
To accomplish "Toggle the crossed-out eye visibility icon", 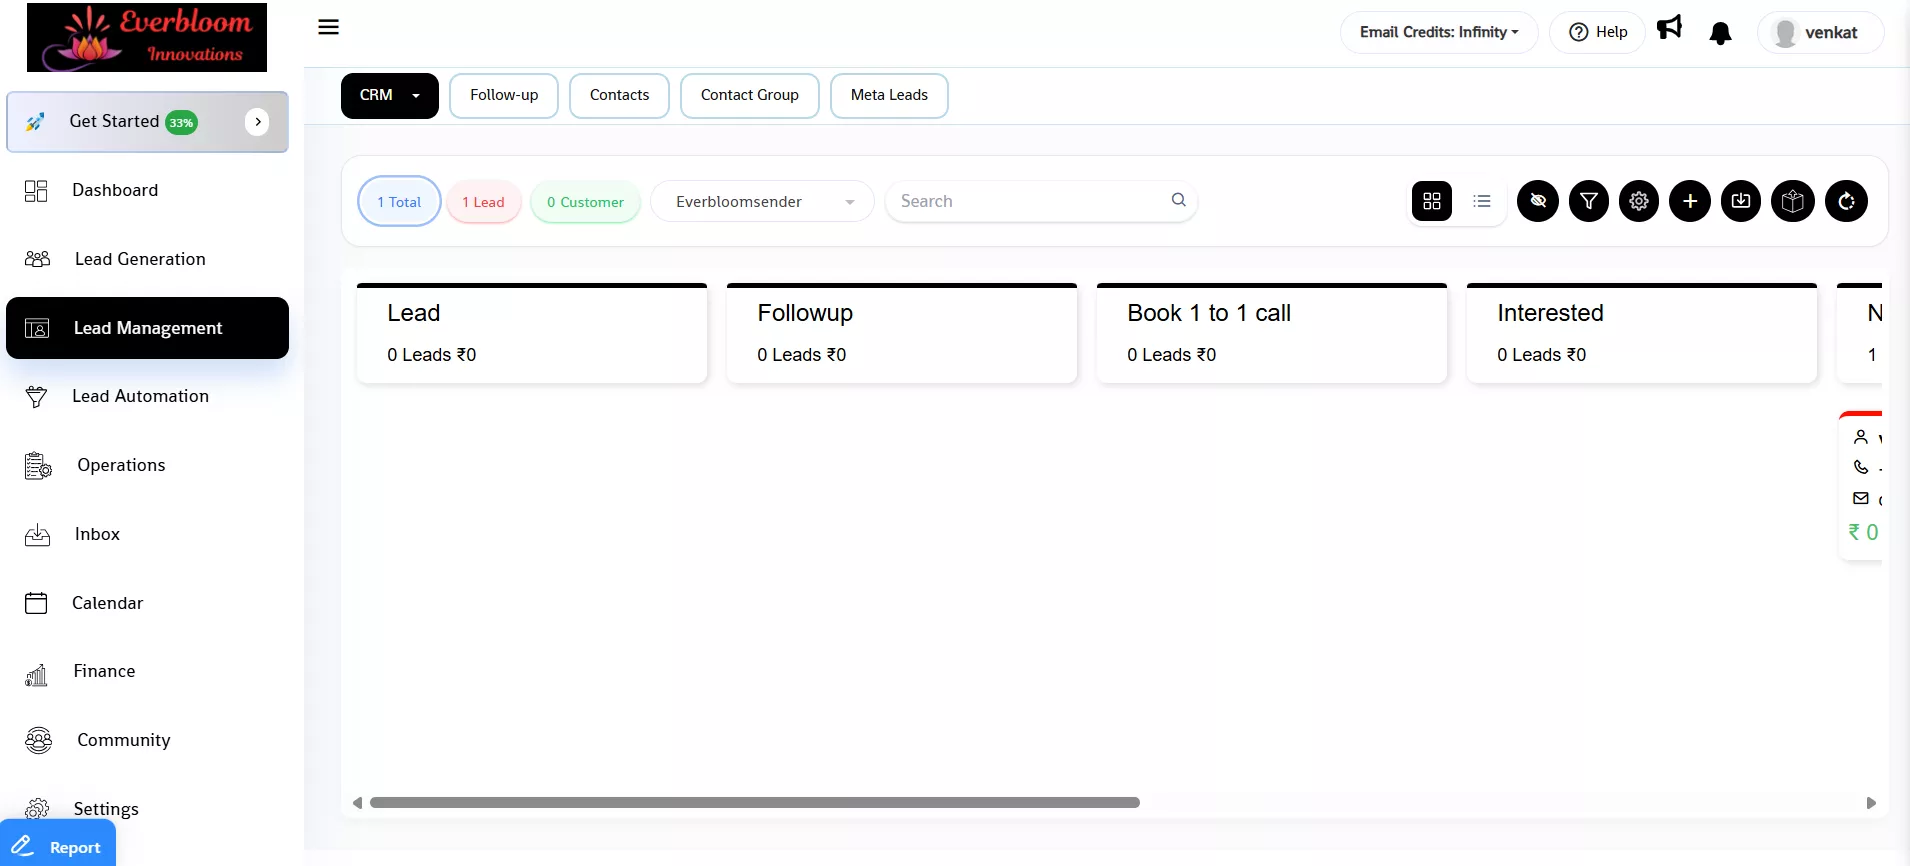I will [1538, 201].
